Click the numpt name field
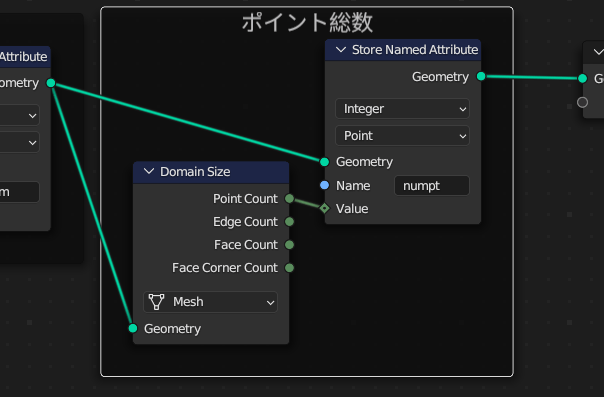Image resolution: width=604 pixels, height=397 pixels. tap(432, 186)
